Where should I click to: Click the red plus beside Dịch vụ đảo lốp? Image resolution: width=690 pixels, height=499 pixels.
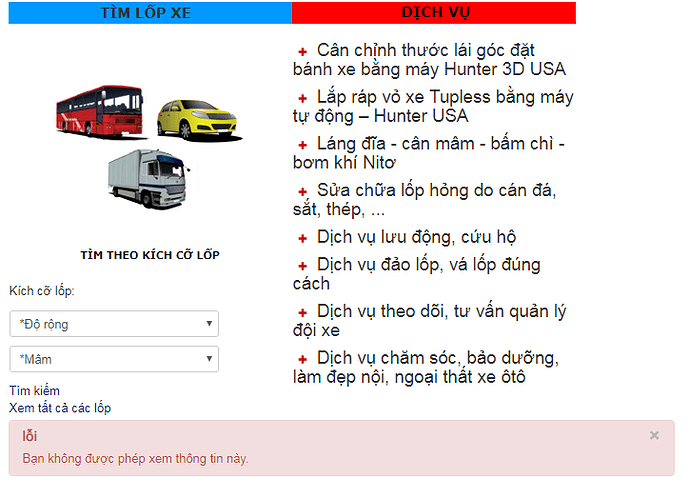pos(302,266)
